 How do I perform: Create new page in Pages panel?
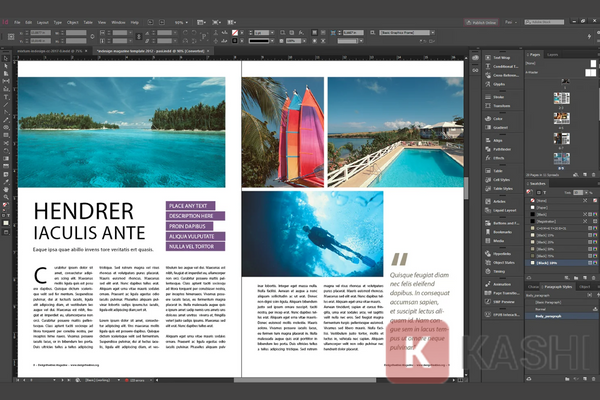[585, 175]
